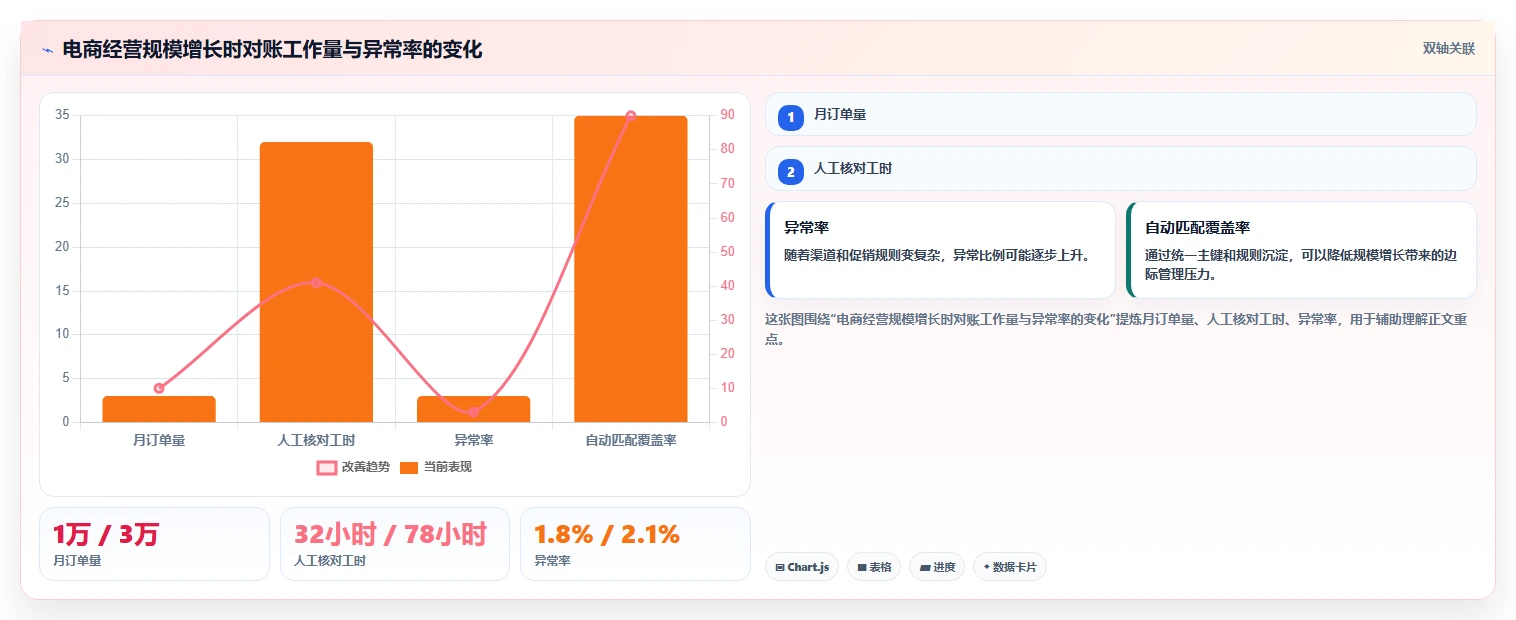Click the right axis value 90

(x=727, y=115)
